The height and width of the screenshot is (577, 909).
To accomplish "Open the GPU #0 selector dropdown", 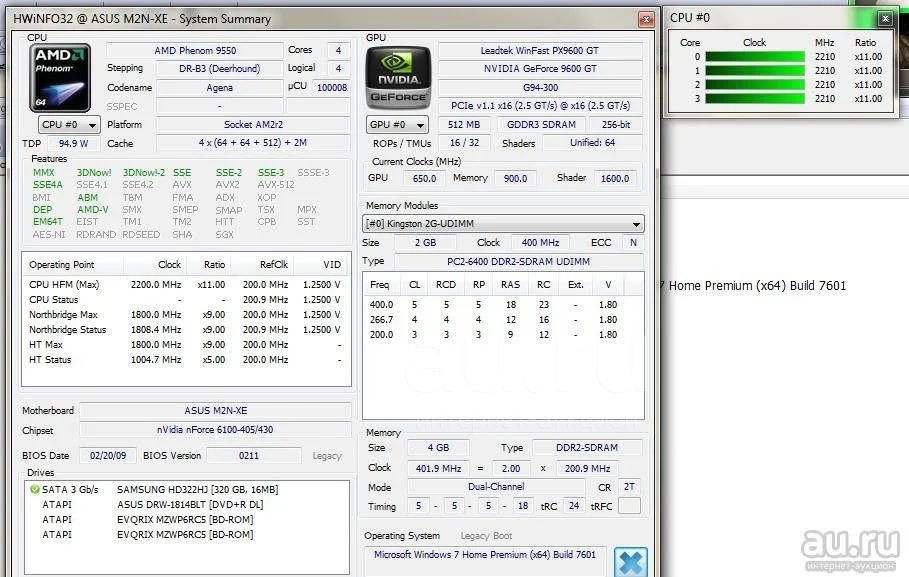I will click(397, 125).
